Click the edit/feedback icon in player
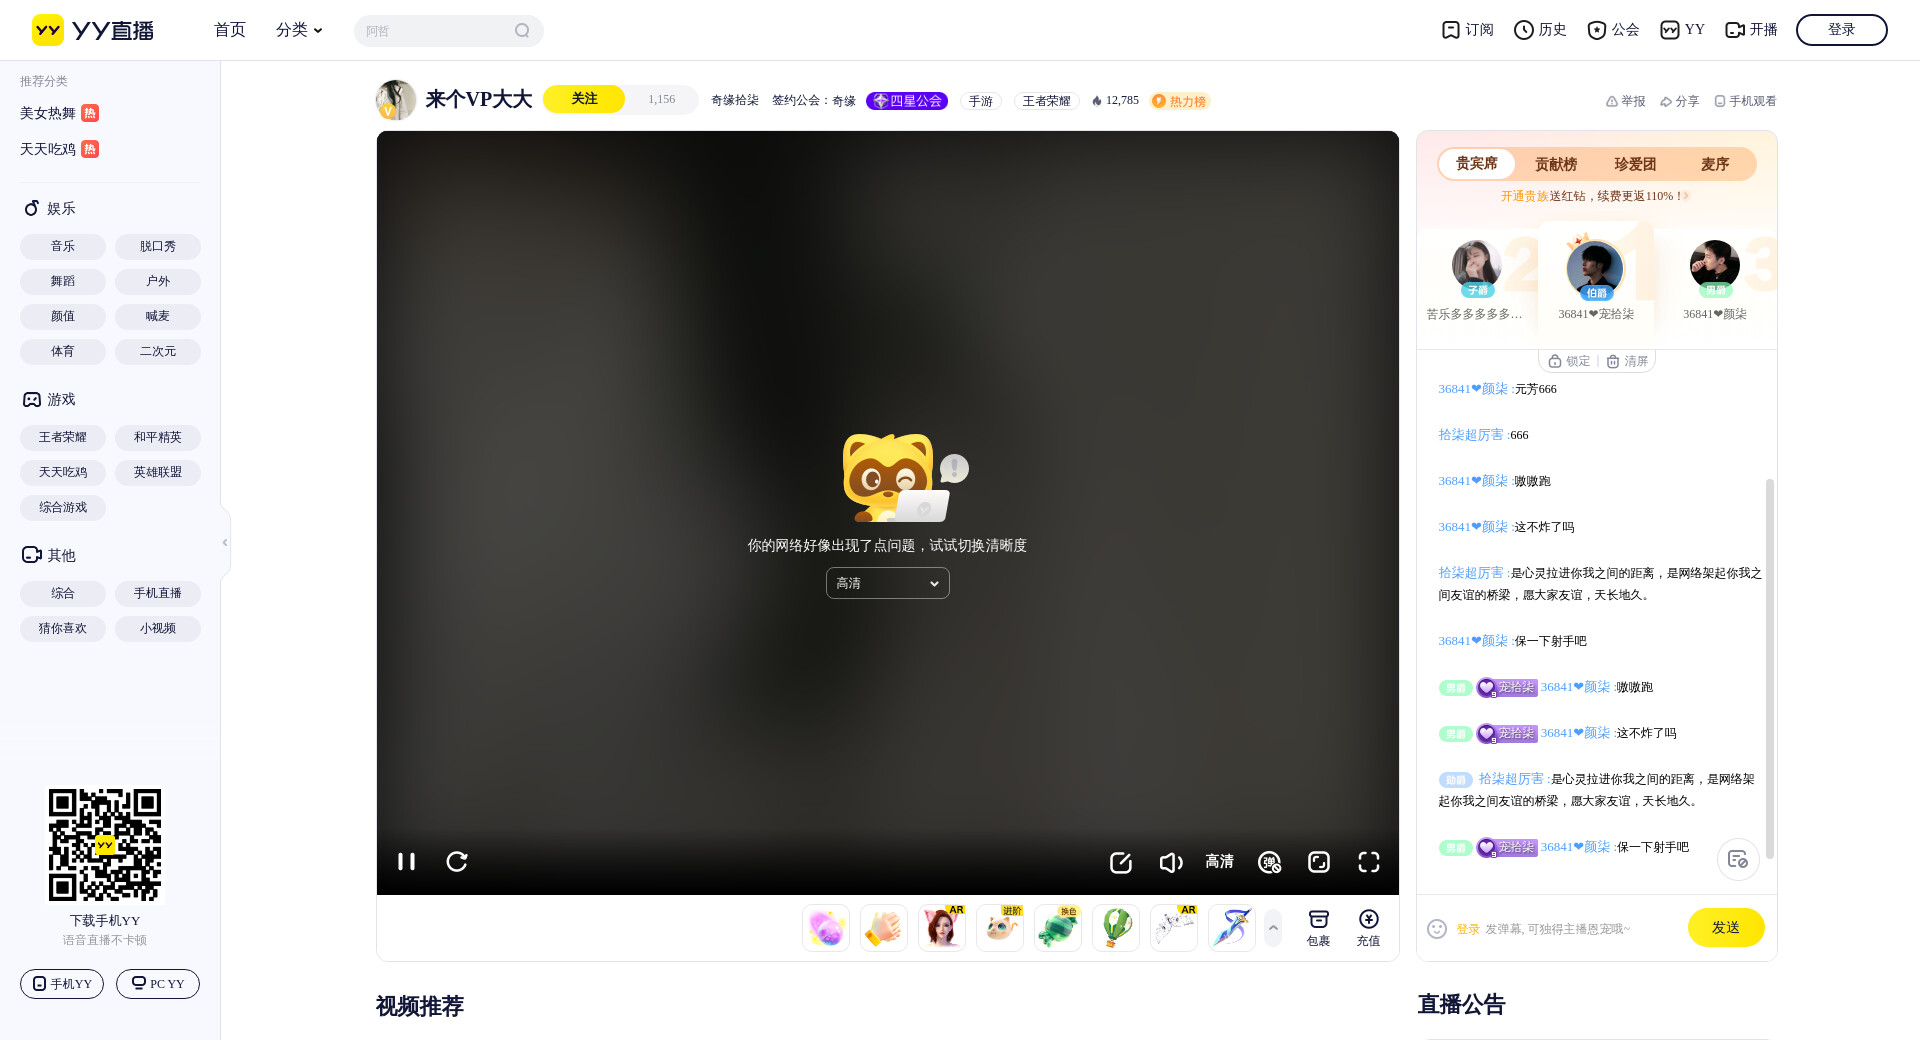 [1121, 862]
